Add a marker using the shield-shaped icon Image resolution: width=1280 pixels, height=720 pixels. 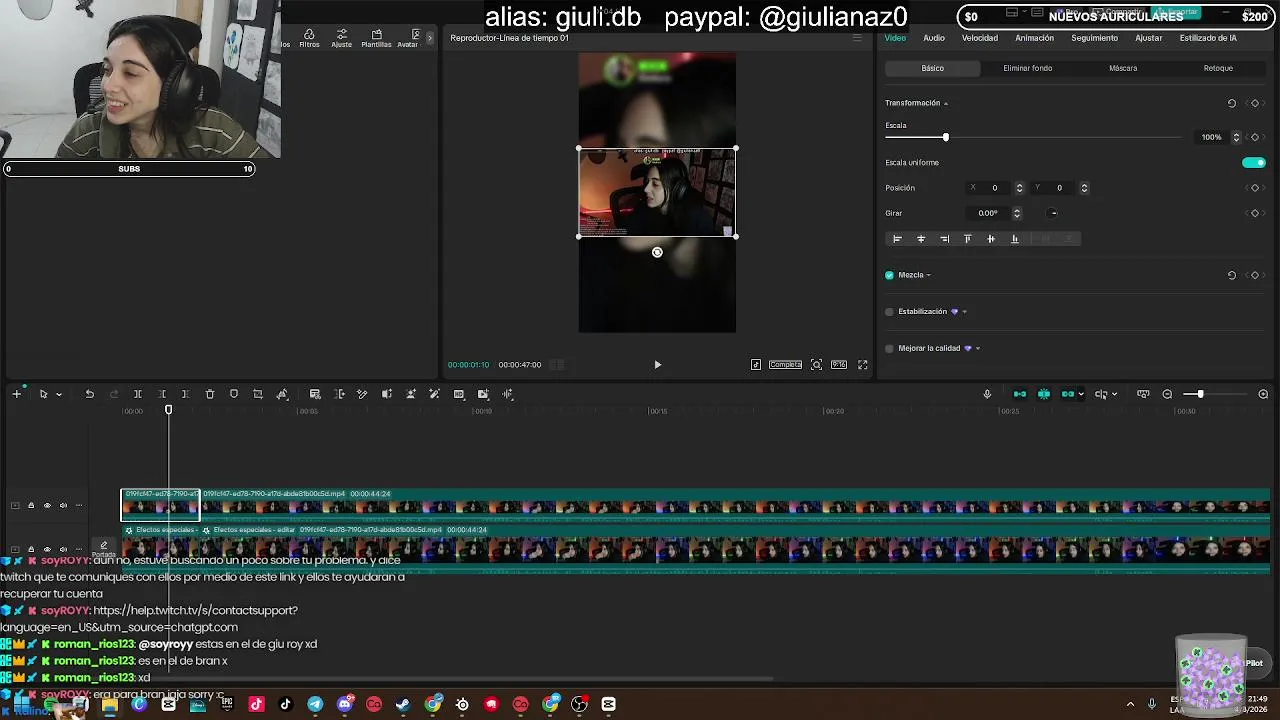point(234,394)
